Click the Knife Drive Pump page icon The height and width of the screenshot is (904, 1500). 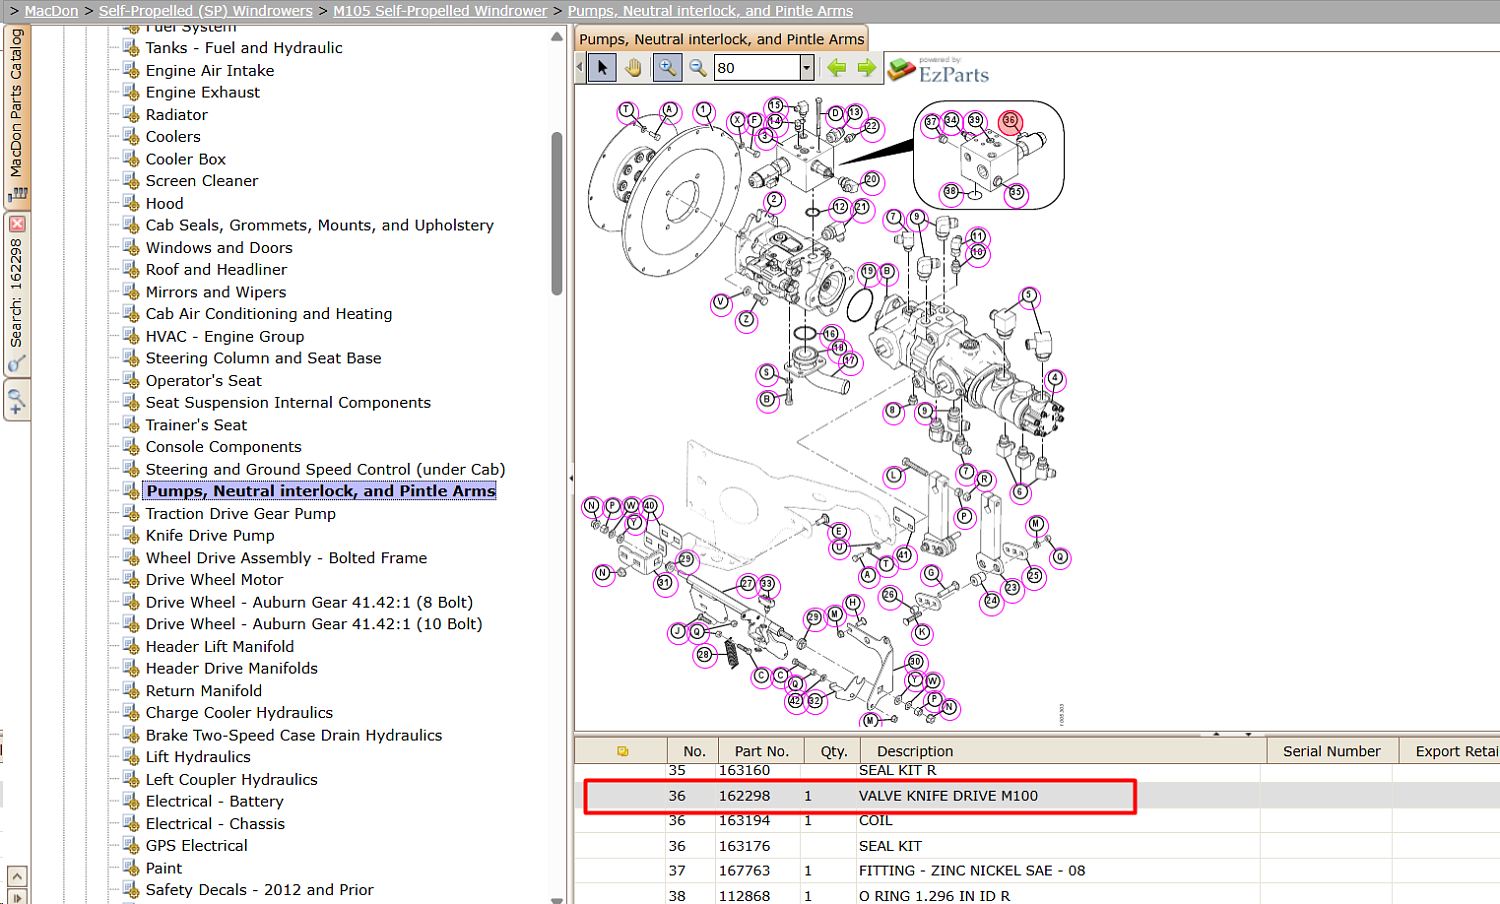131,535
